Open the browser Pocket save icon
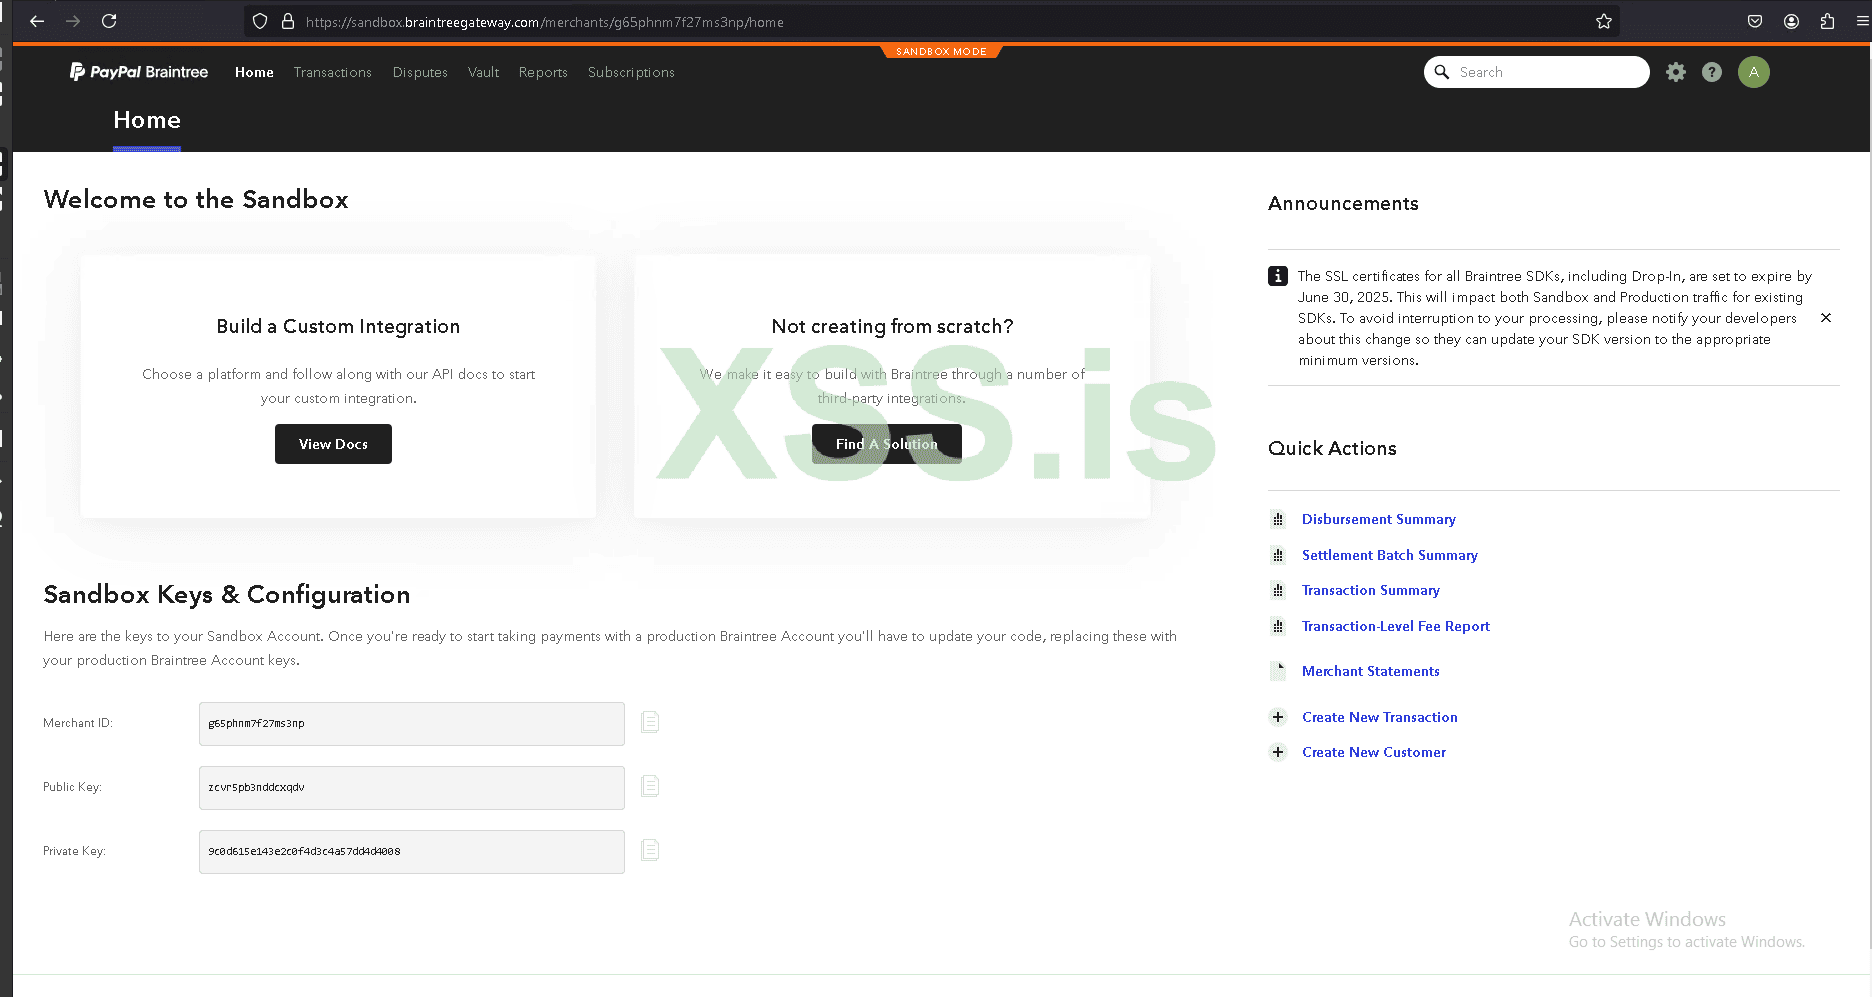Image resolution: width=1872 pixels, height=997 pixels. tap(1755, 21)
